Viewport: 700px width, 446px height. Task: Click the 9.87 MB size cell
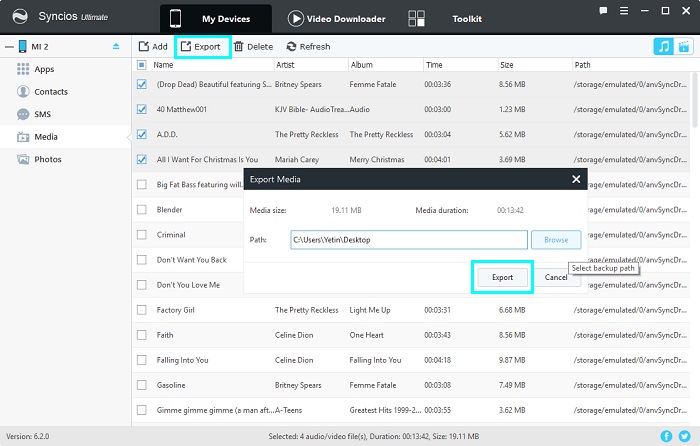click(x=512, y=360)
